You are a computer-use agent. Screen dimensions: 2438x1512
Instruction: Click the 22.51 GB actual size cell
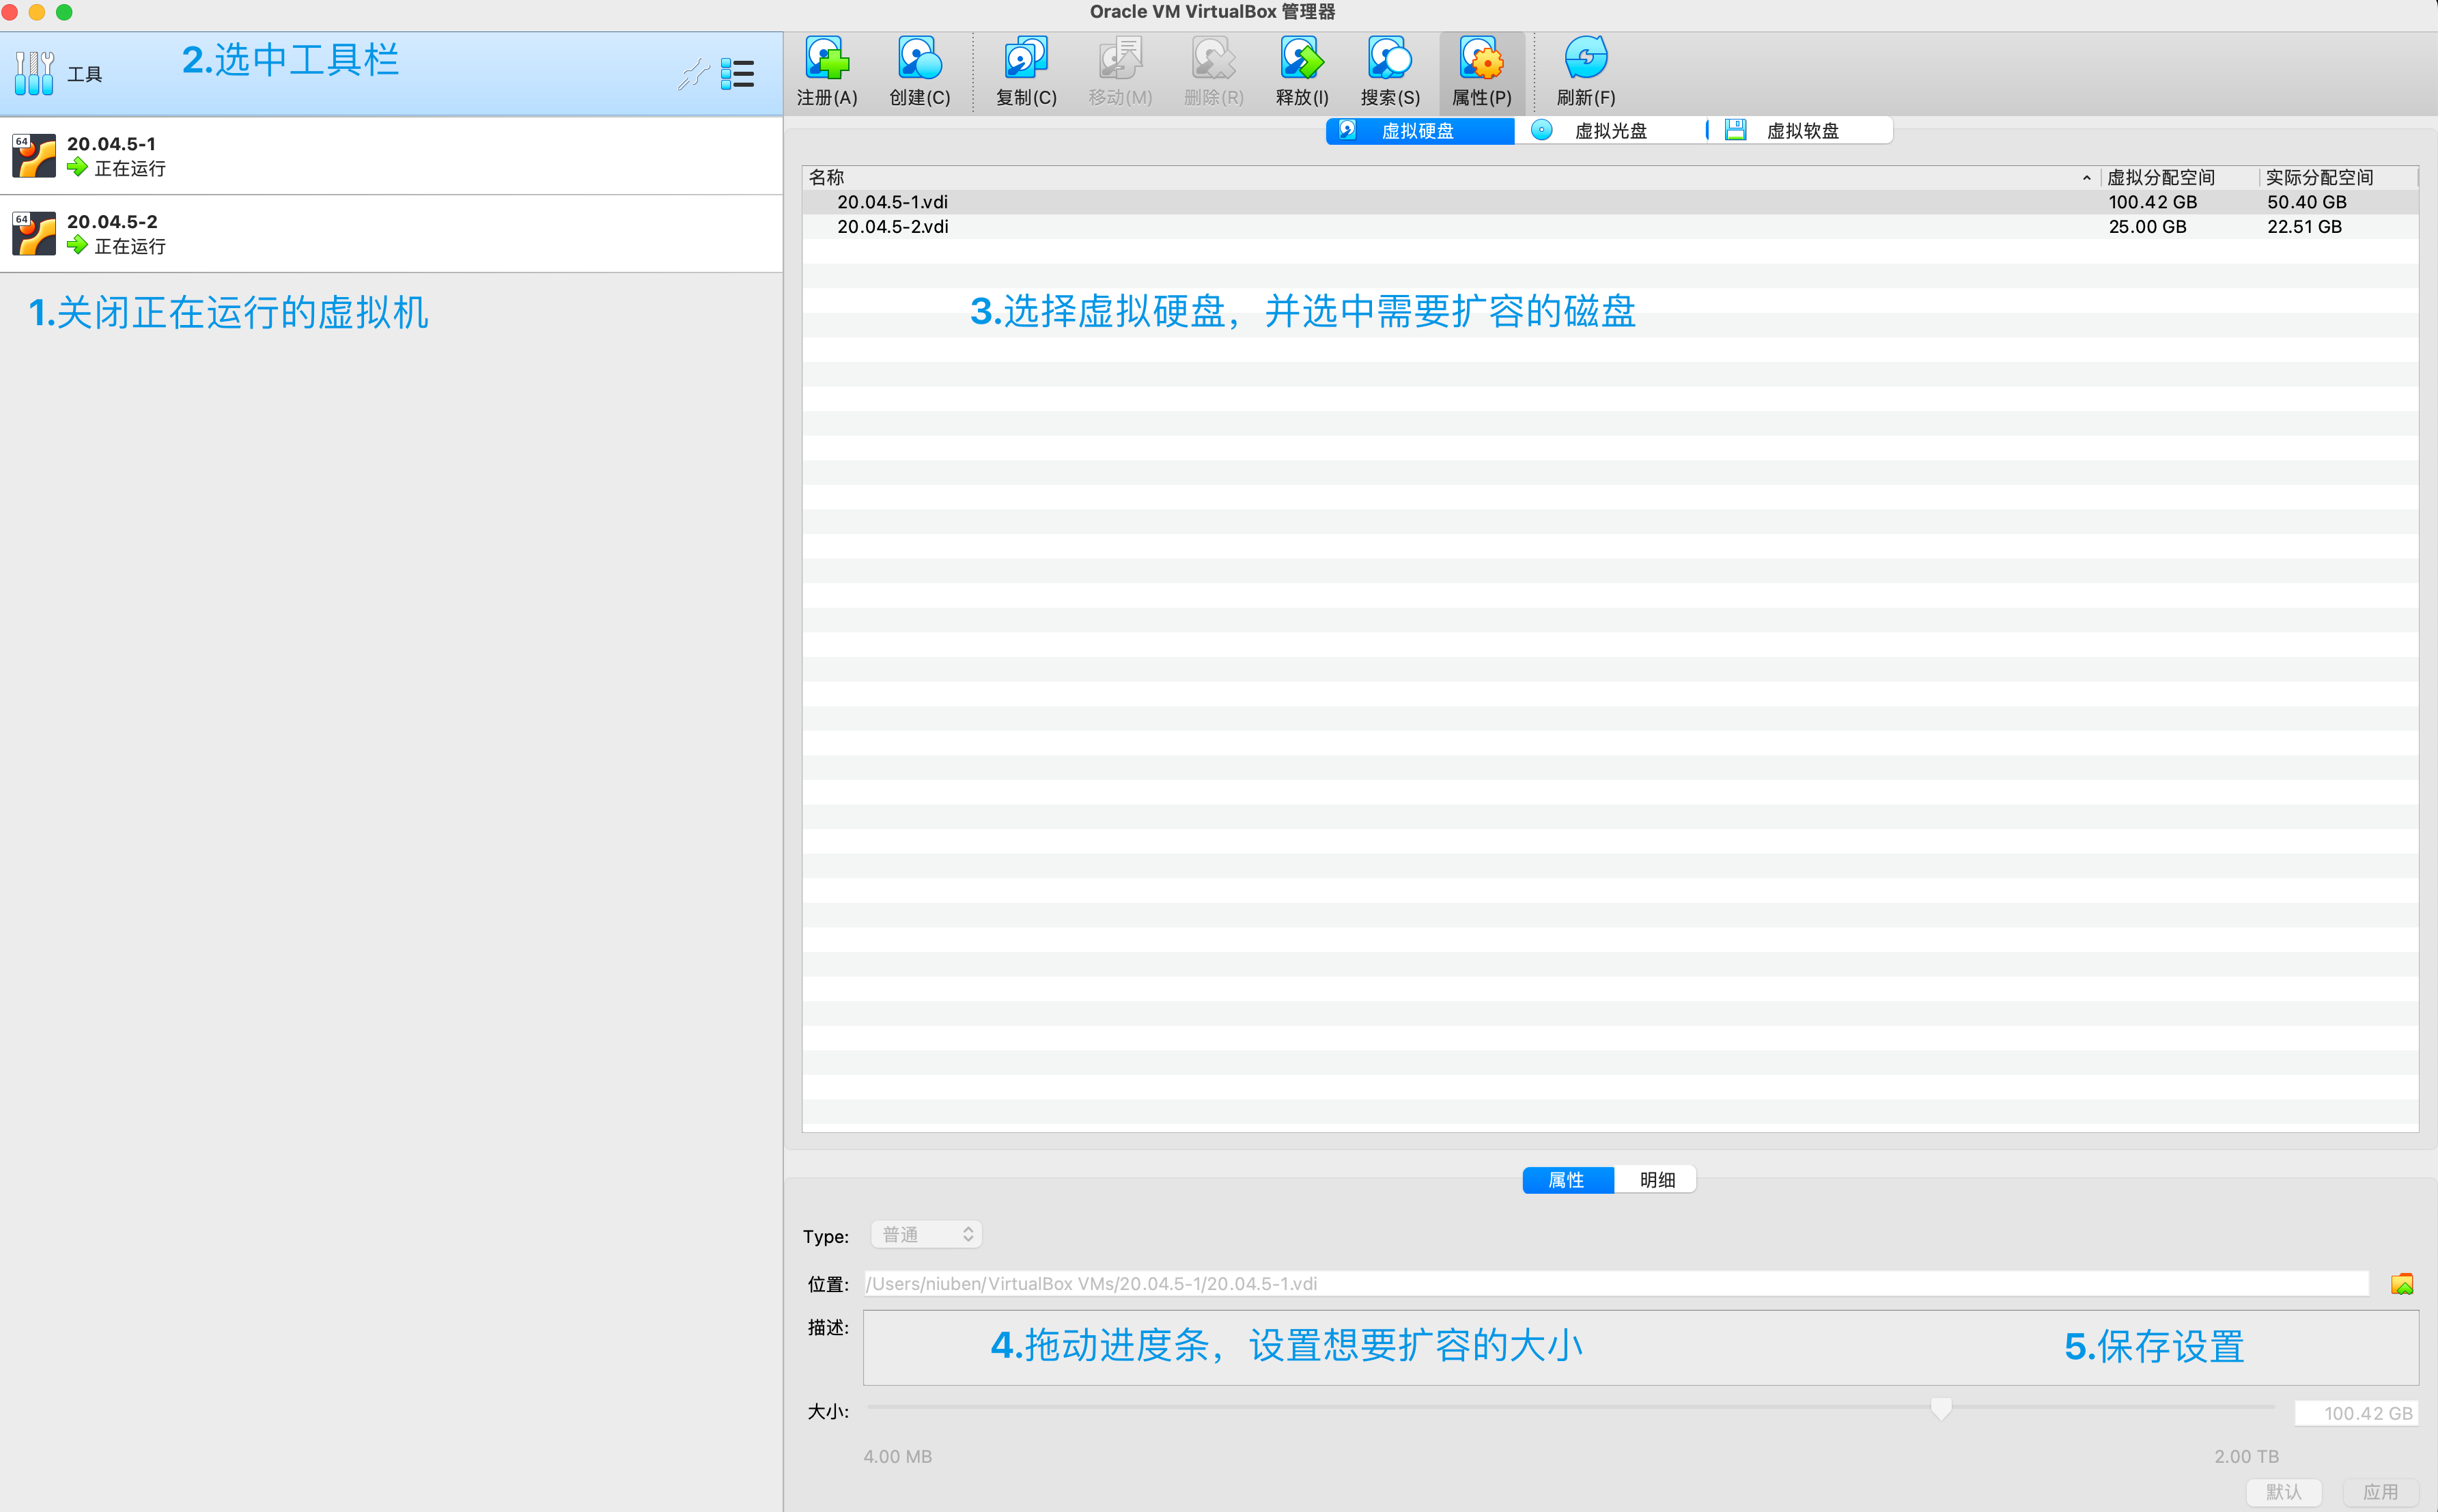[x=2304, y=227]
